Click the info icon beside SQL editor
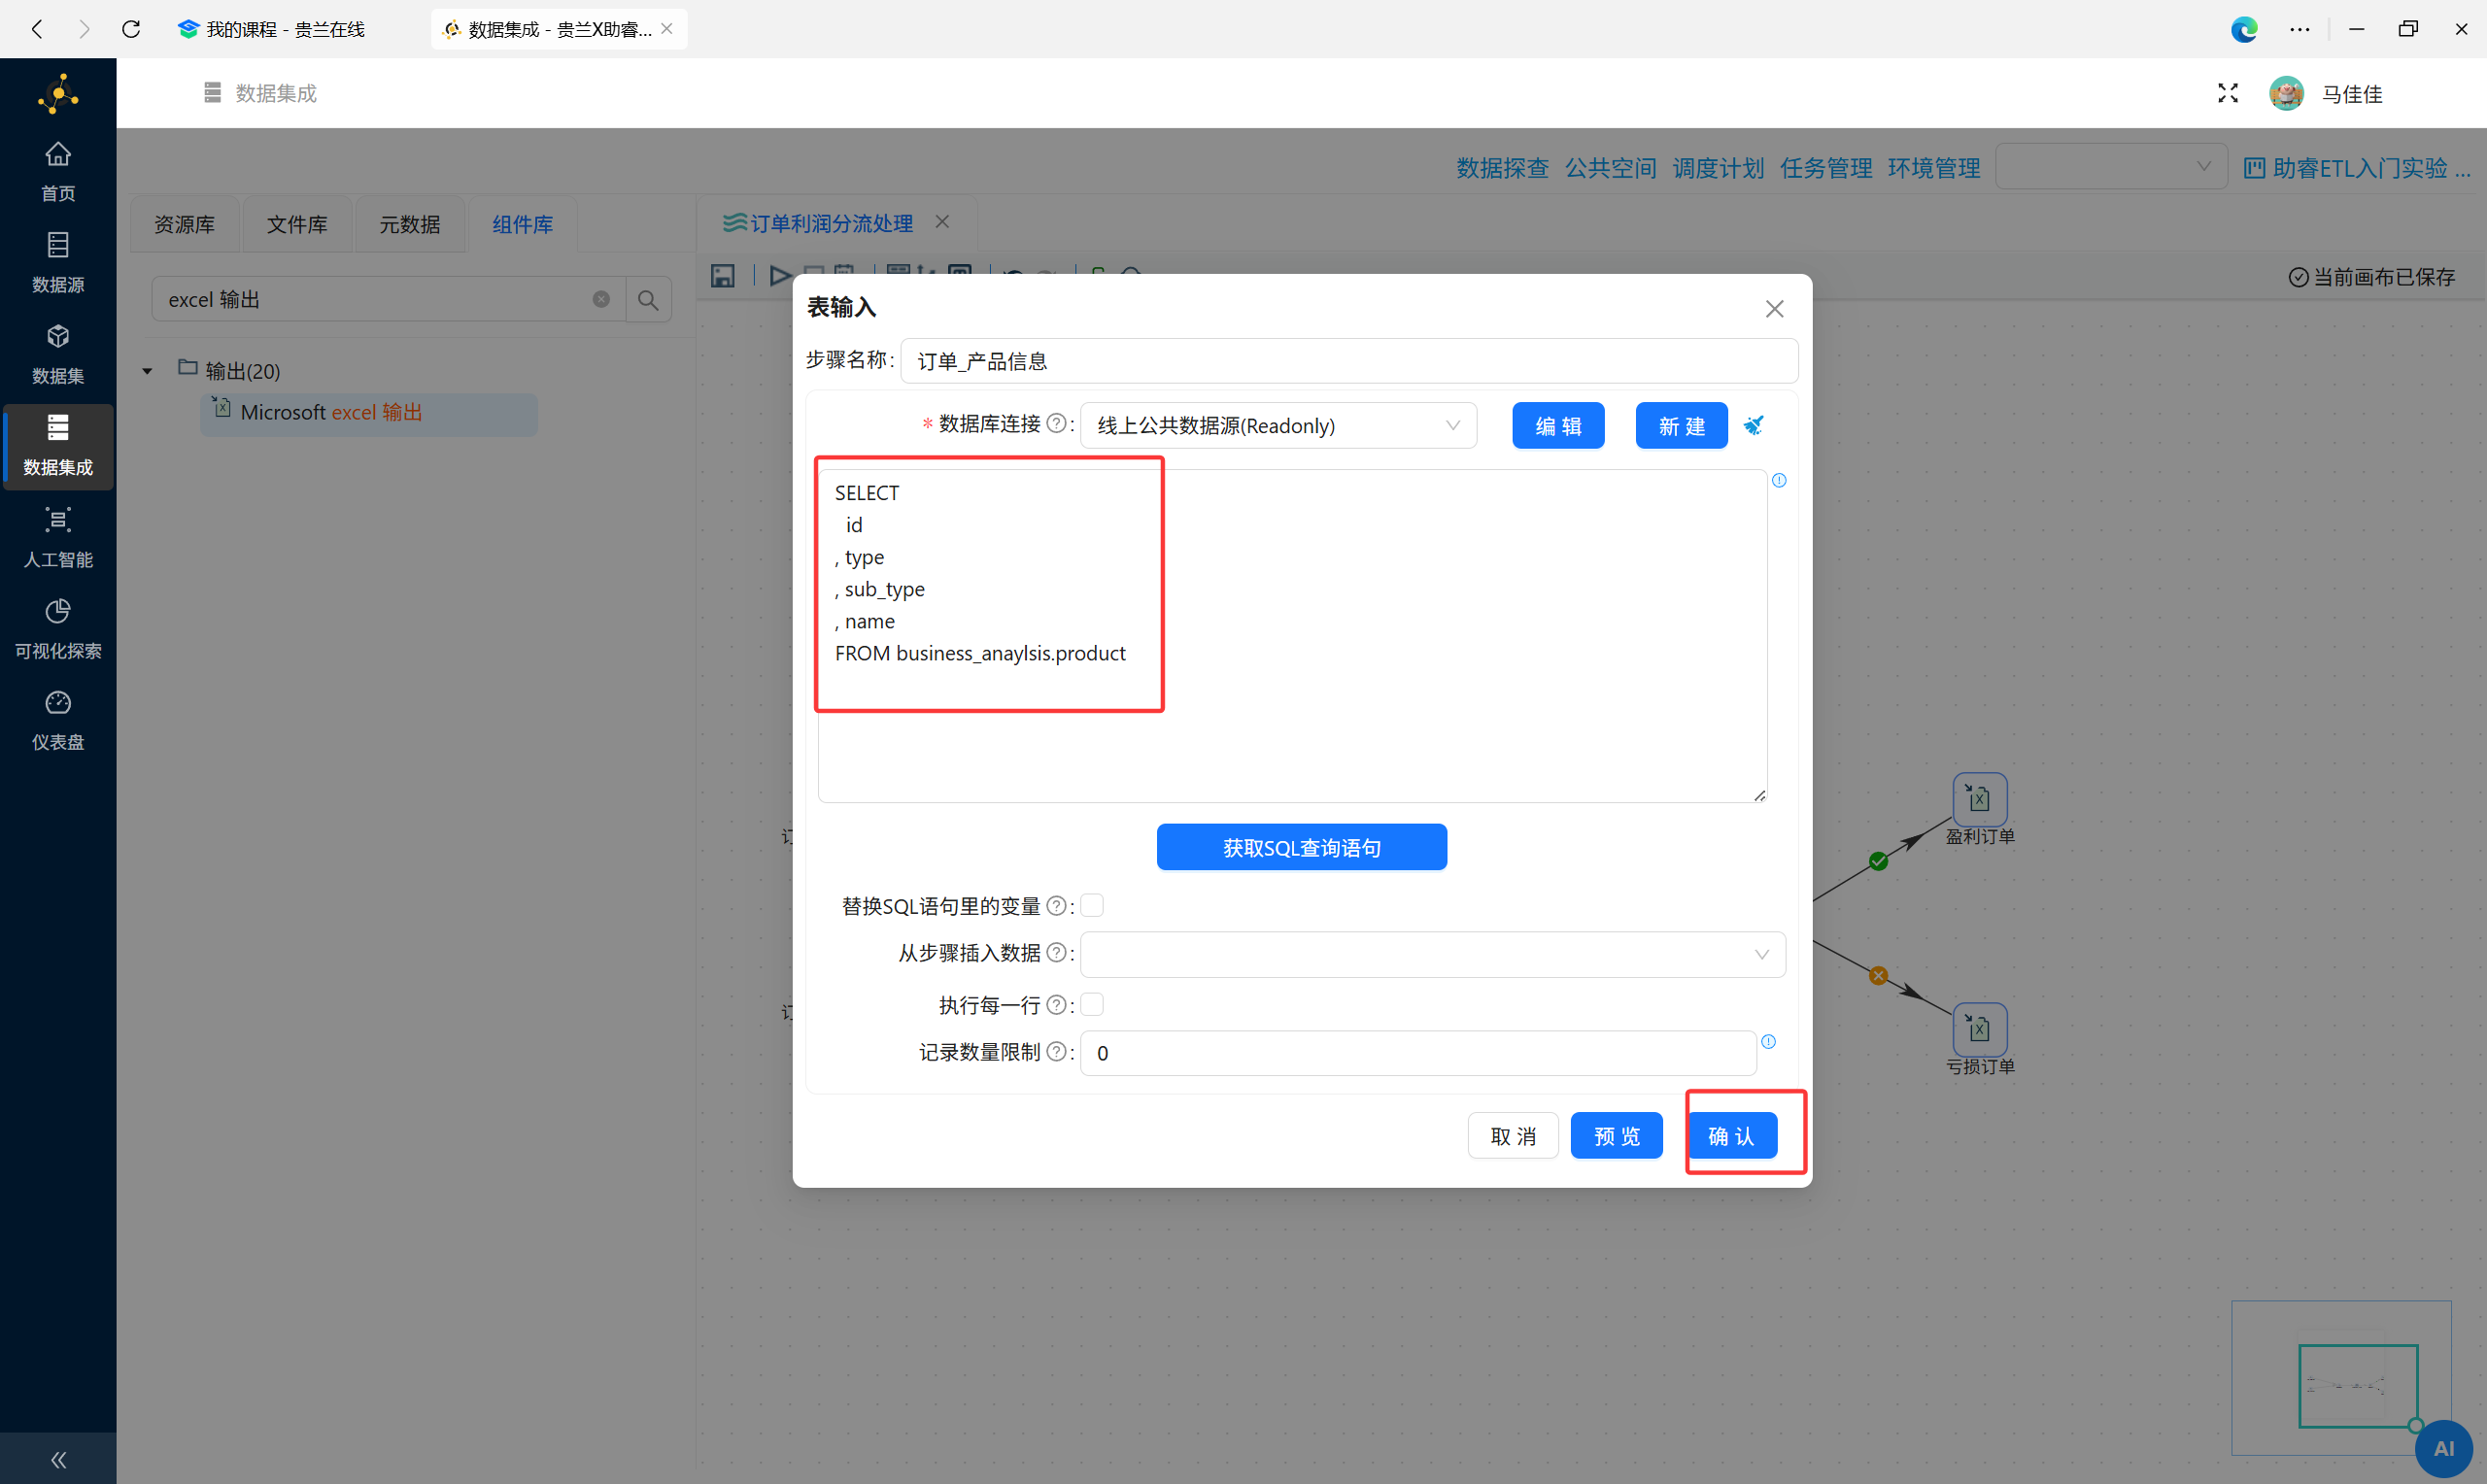This screenshot has width=2487, height=1484. pos(1779,480)
